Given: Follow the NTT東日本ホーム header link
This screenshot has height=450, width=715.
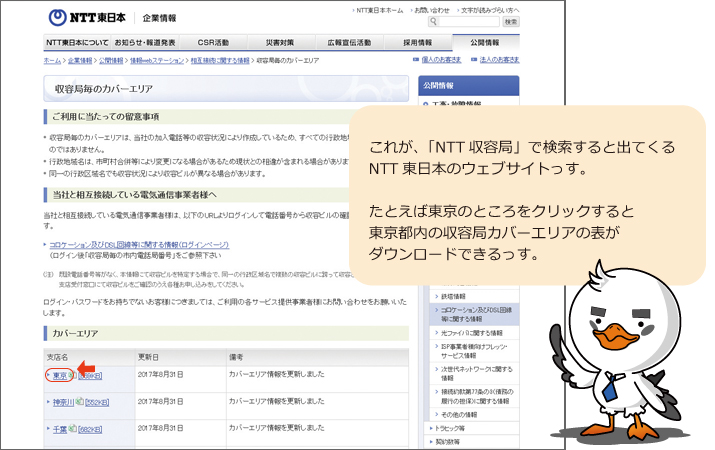Looking at the screenshot, I should pos(379,10).
